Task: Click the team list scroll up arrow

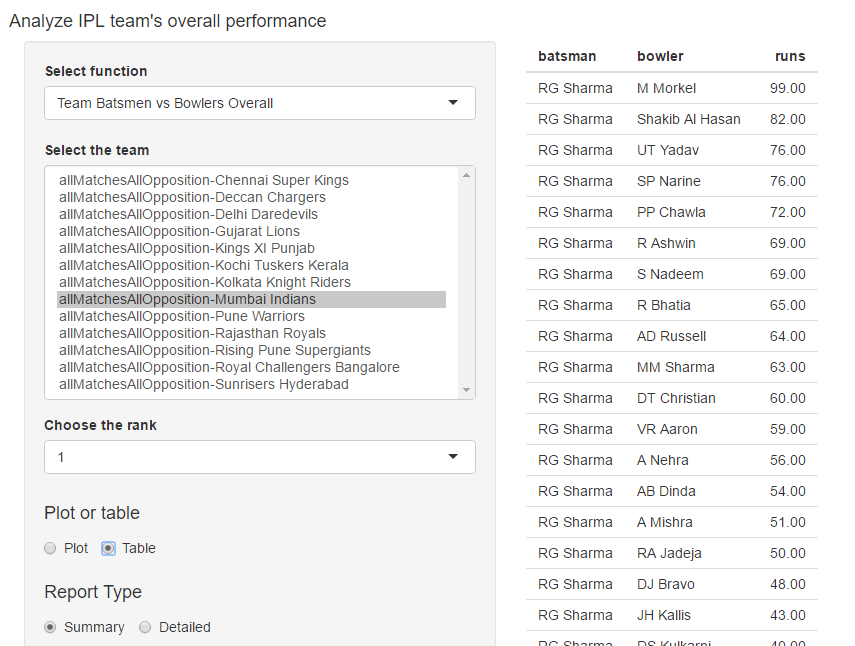Action: [x=466, y=176]
